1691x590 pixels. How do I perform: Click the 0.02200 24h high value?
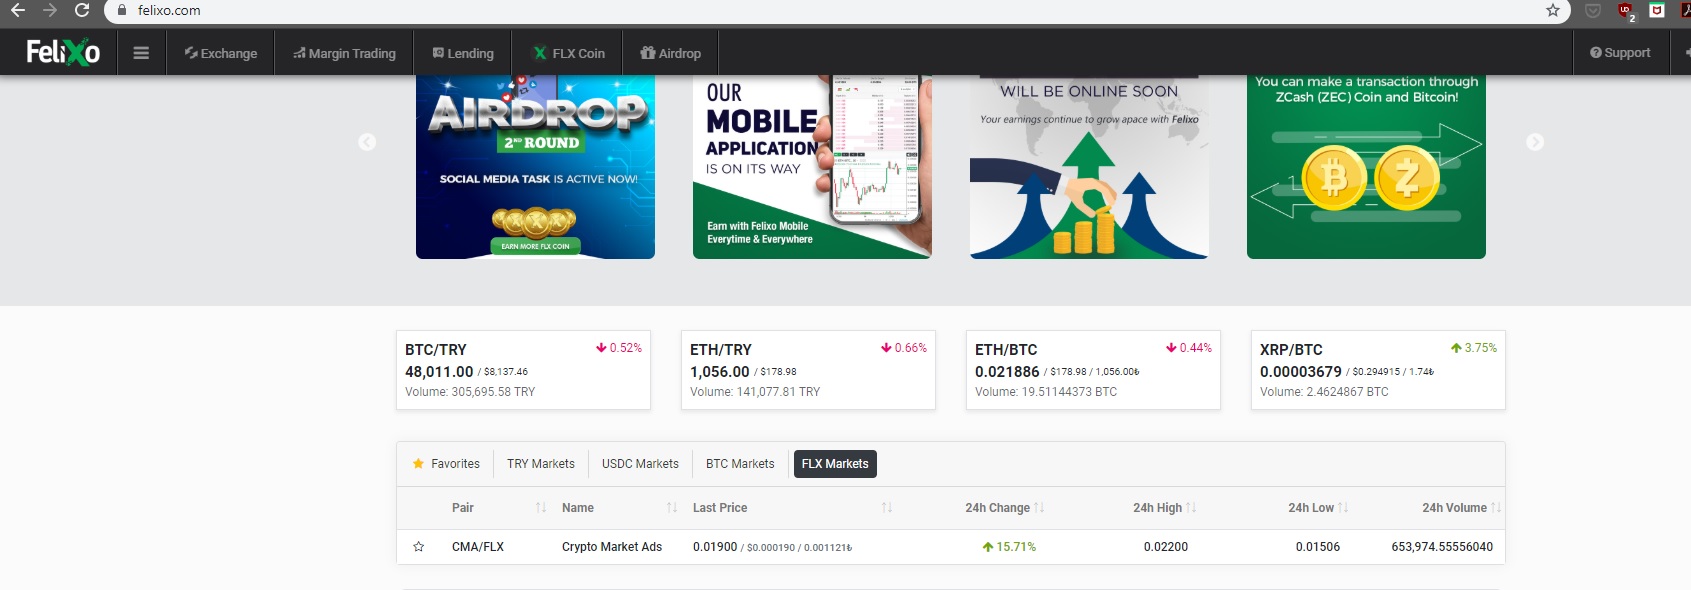(x=1166, y=547)
